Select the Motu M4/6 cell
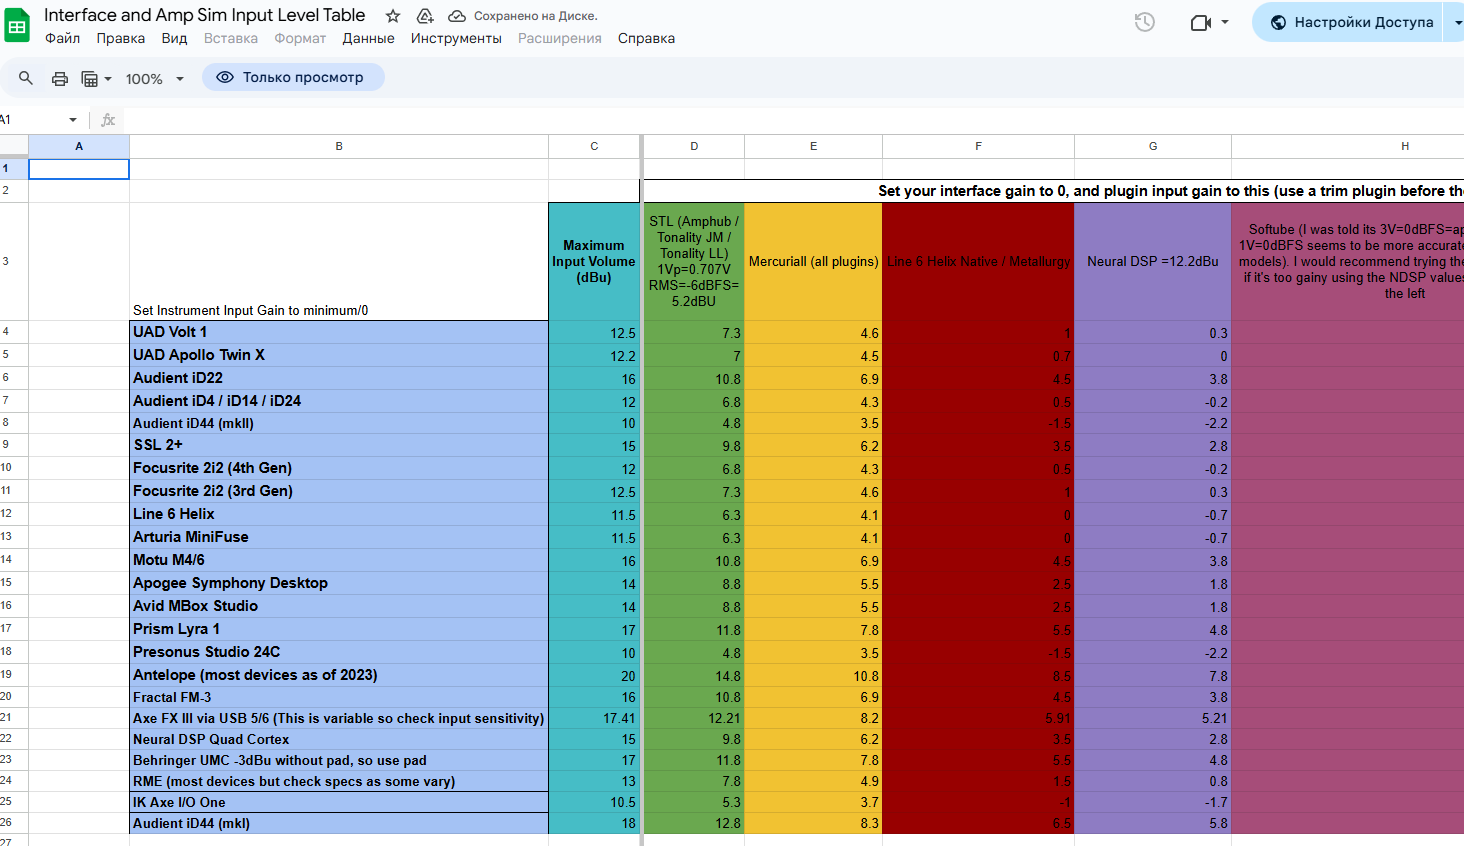The width and height of the screenshot is (1464, 846). [x=339, y=560]
